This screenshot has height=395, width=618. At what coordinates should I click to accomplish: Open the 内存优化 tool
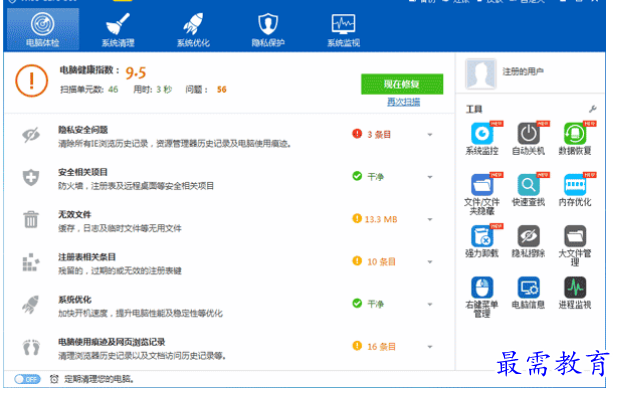[575, 190]
